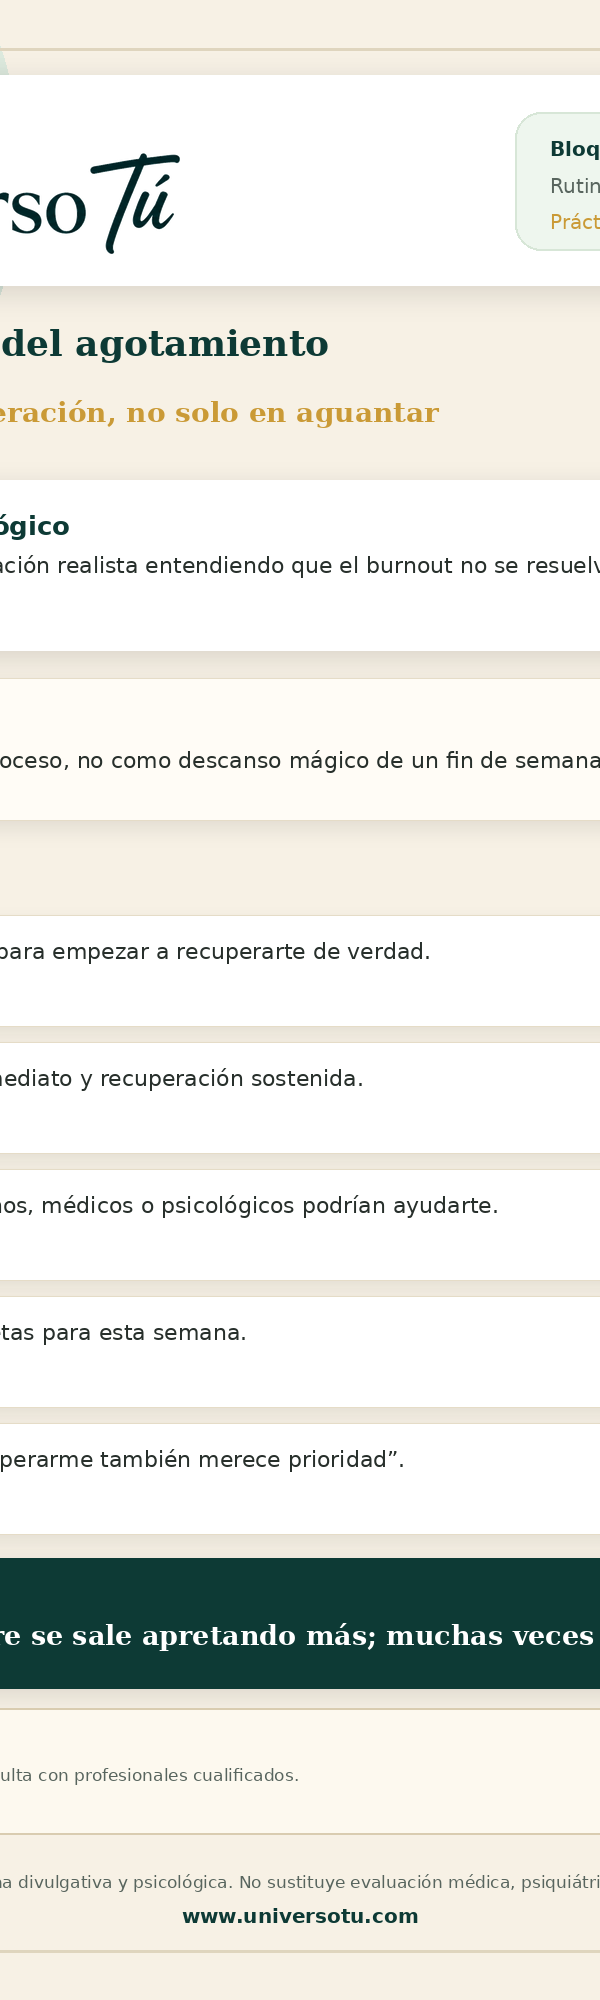Click the handwritten 'Tú' logo script

pos(140,203)
